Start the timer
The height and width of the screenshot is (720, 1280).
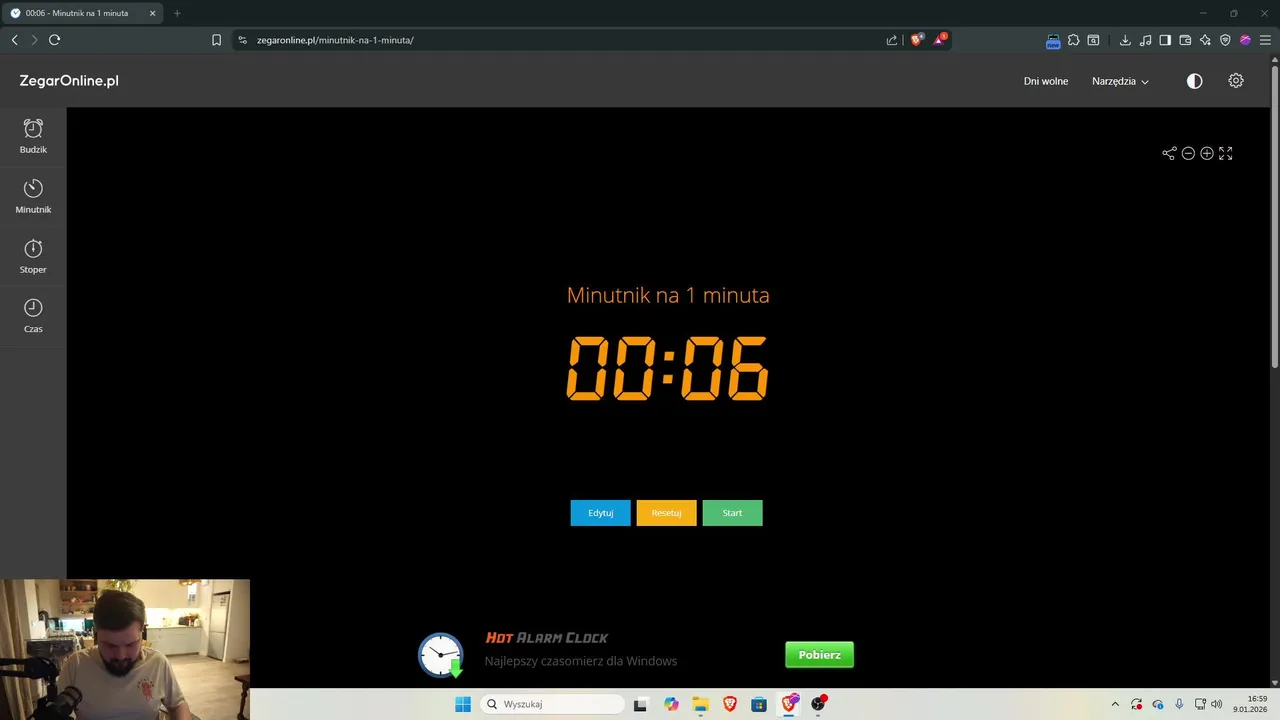tap(732, 513)
